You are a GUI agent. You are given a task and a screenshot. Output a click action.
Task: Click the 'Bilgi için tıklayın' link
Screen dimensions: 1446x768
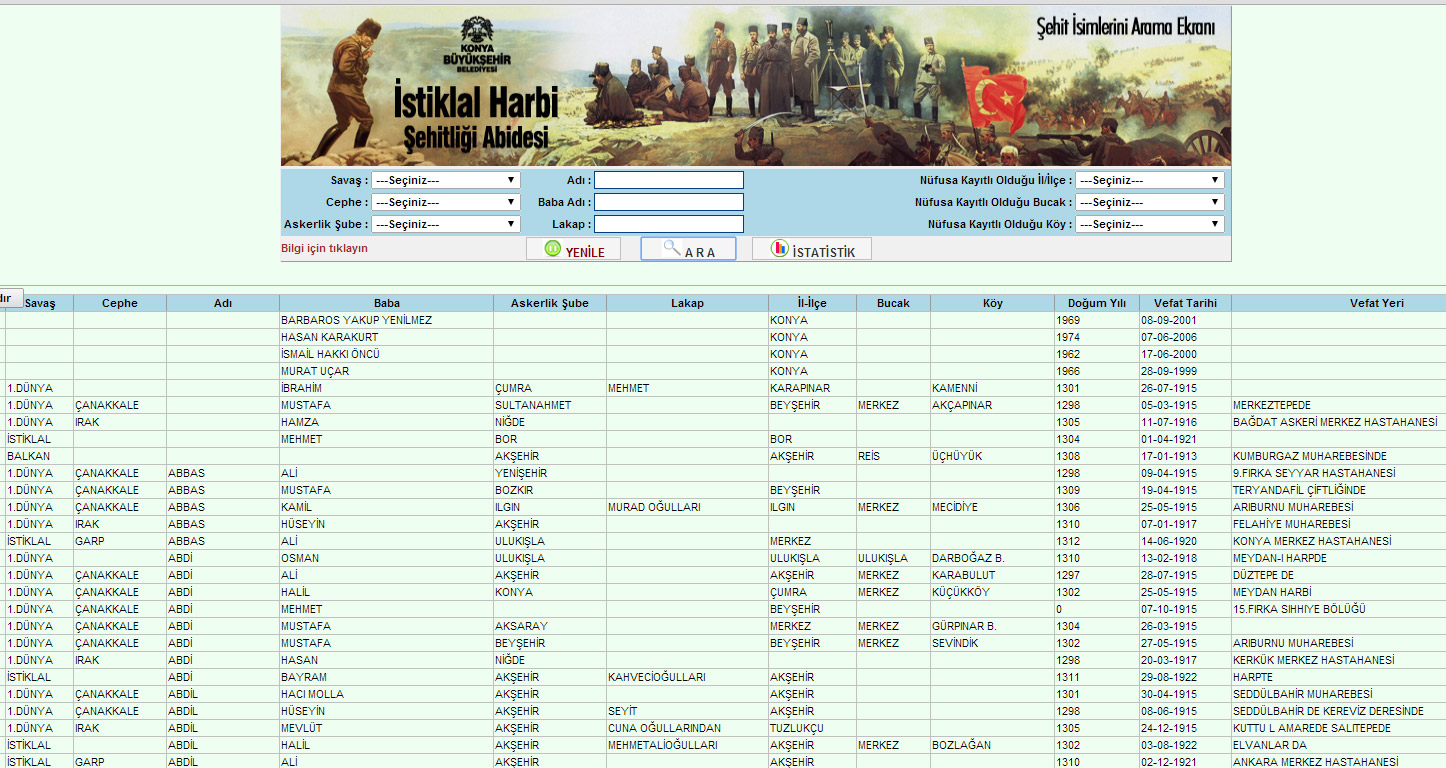click(x=324, y=248)
